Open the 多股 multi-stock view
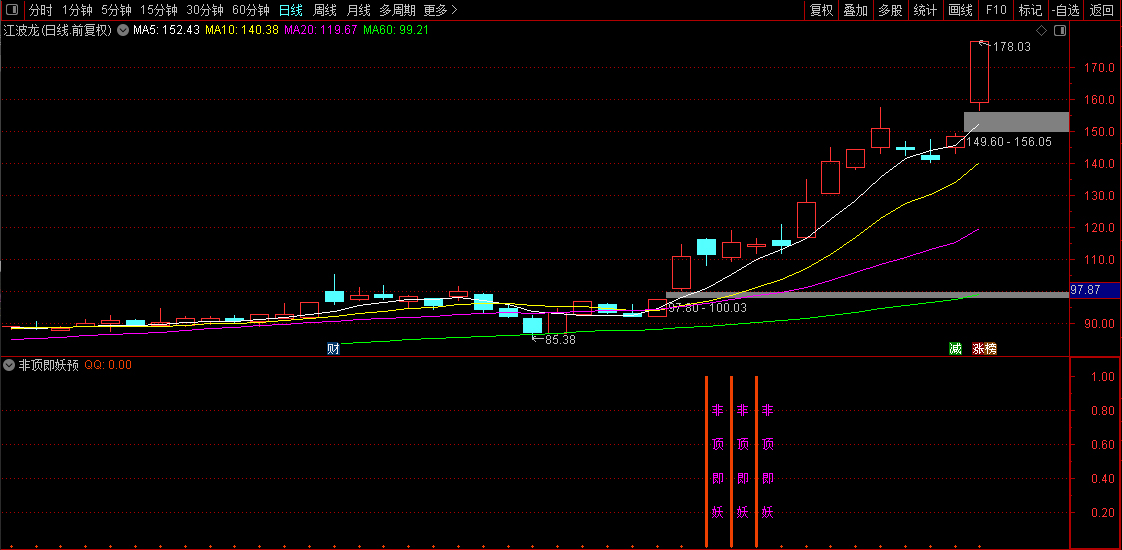 click(890, 10)
